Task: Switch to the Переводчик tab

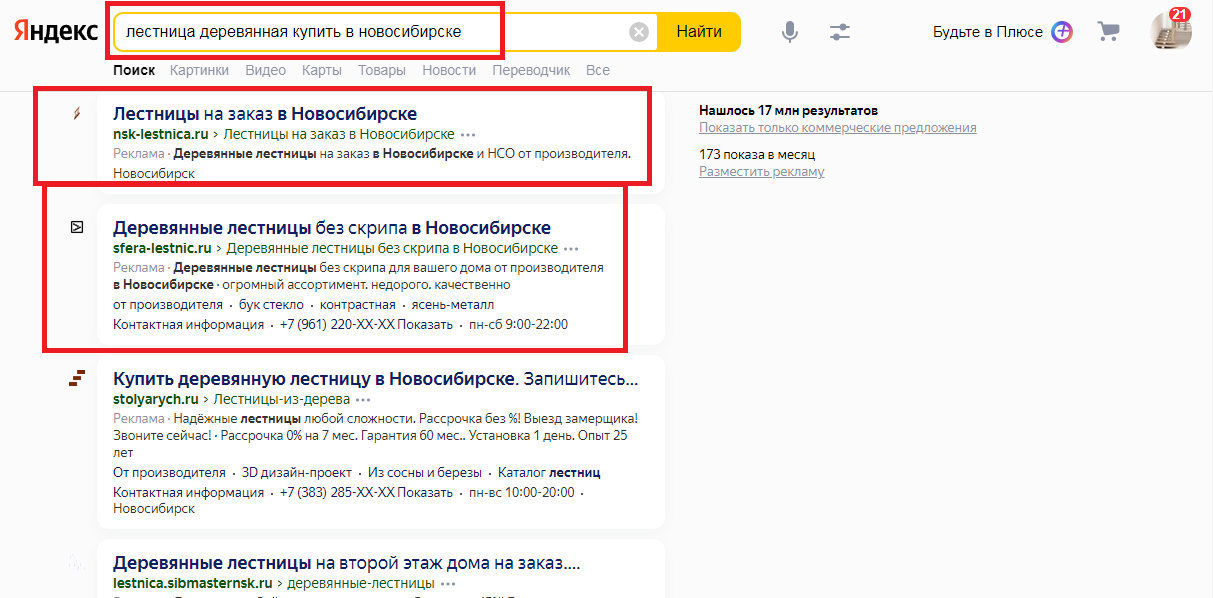Action: [x=531, y=70]
